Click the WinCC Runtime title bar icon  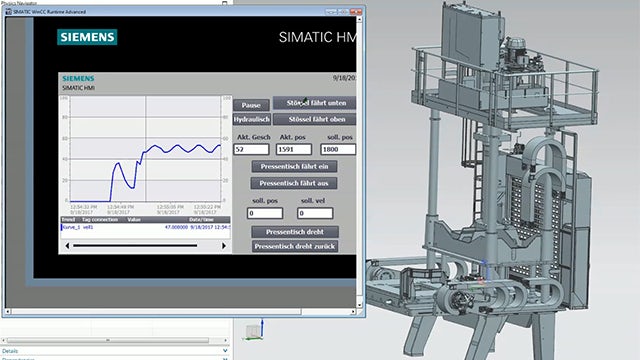[x=9, y=12]
